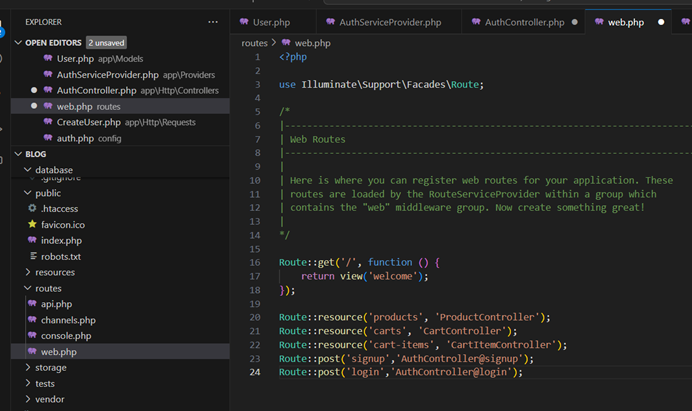Collapse the database folder
Screen dimensions: 692x411
click(x=28, y=170)
